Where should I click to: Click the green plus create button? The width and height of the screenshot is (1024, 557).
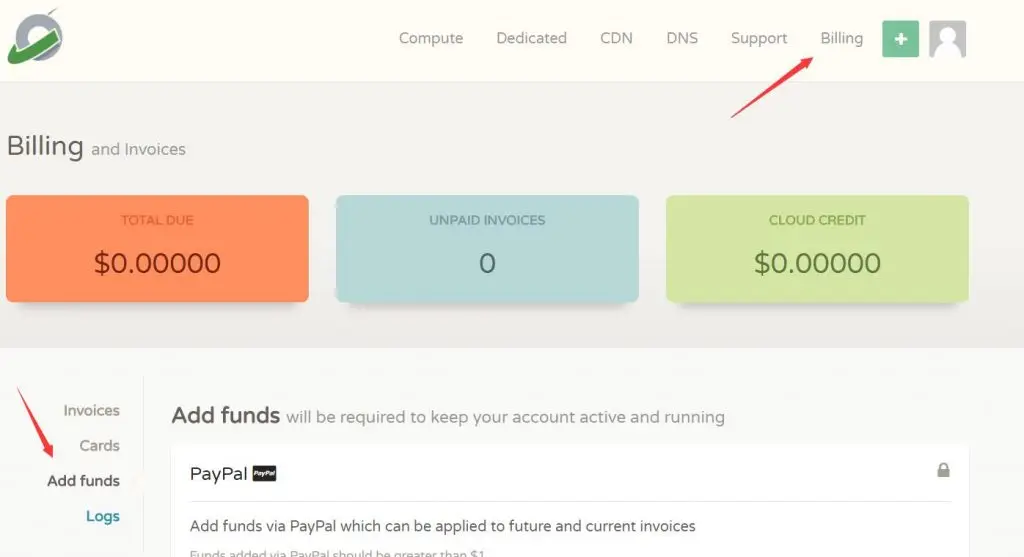[900, 39]
